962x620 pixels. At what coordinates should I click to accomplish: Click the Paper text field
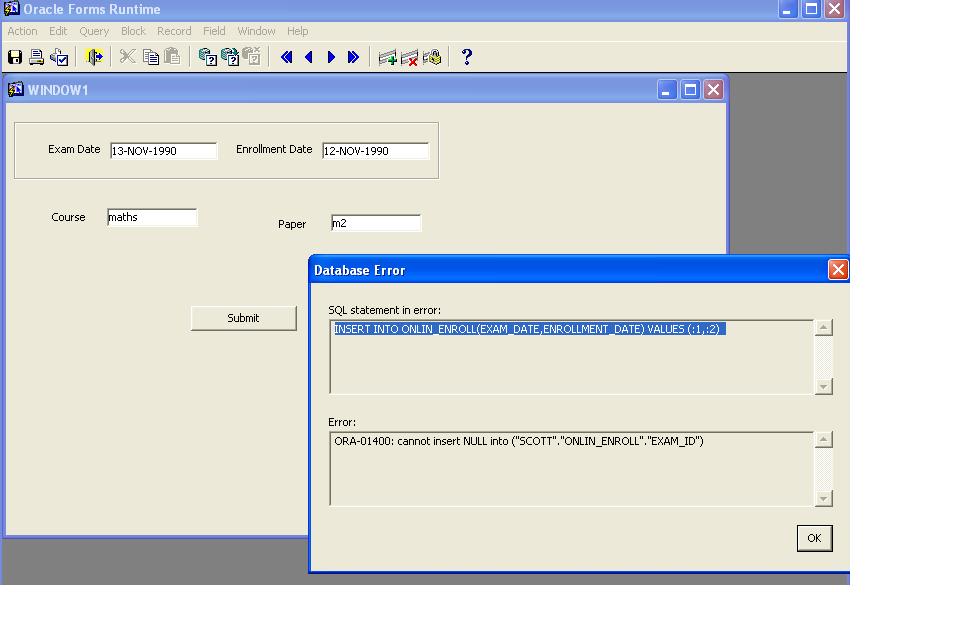376,223
